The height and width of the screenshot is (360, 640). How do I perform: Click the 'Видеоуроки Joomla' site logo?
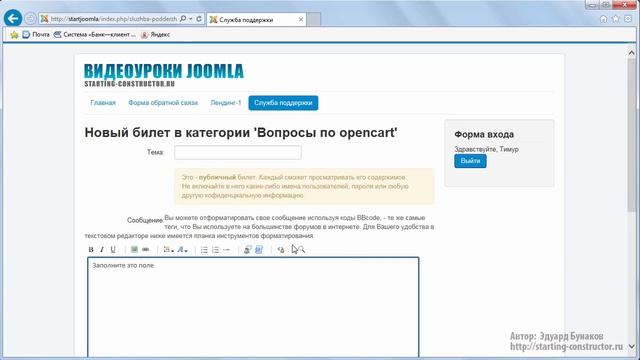point(164,75)
